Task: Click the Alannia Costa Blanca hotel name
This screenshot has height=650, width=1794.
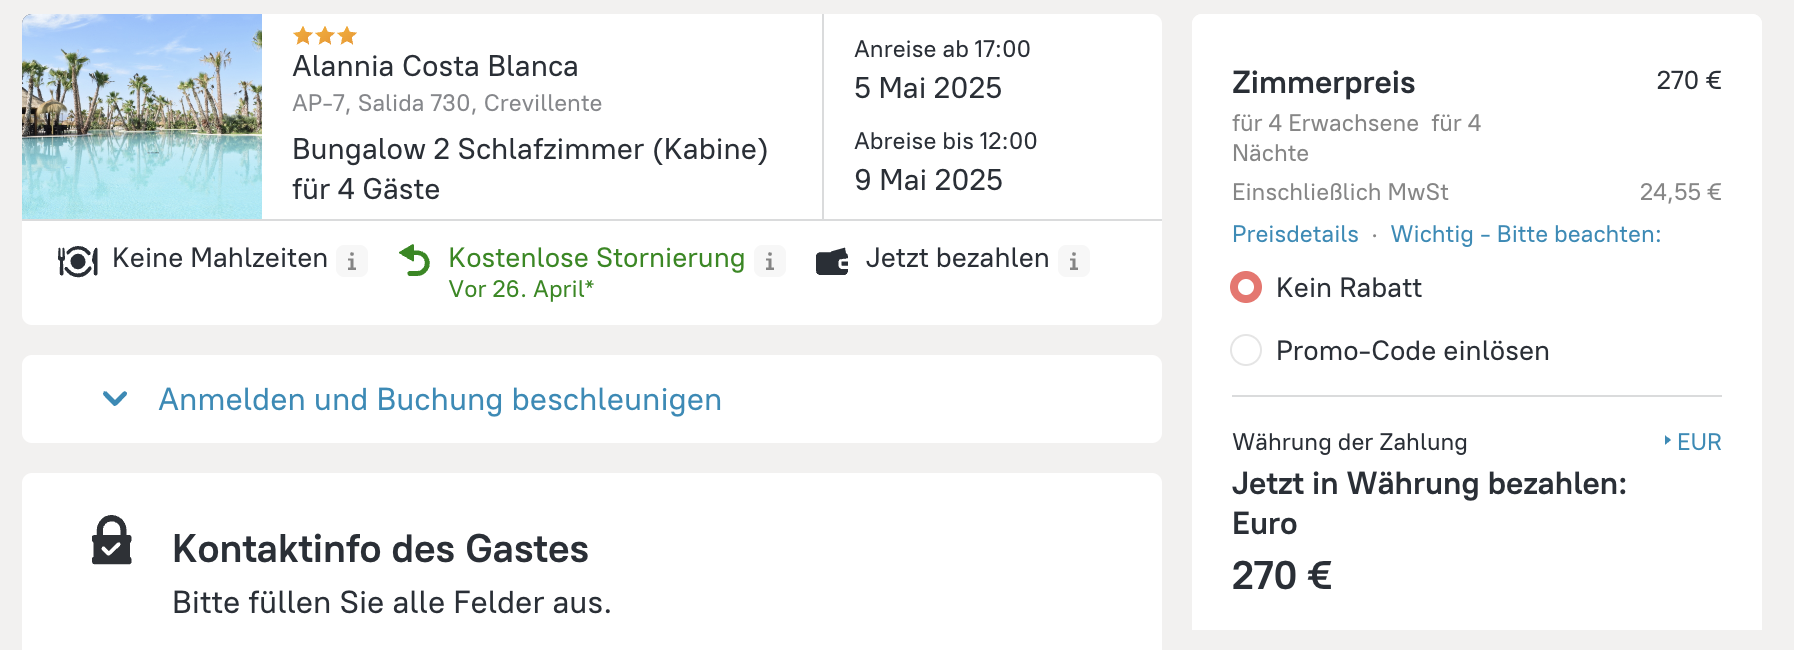Action: coord(435,66)
